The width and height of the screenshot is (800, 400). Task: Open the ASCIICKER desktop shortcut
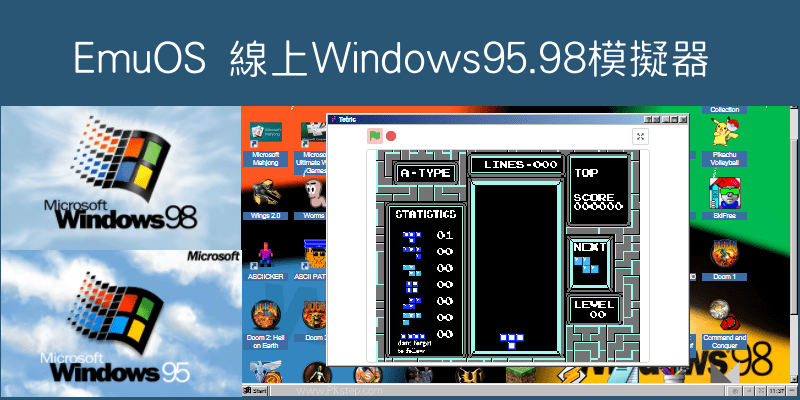tap(265, 261)
